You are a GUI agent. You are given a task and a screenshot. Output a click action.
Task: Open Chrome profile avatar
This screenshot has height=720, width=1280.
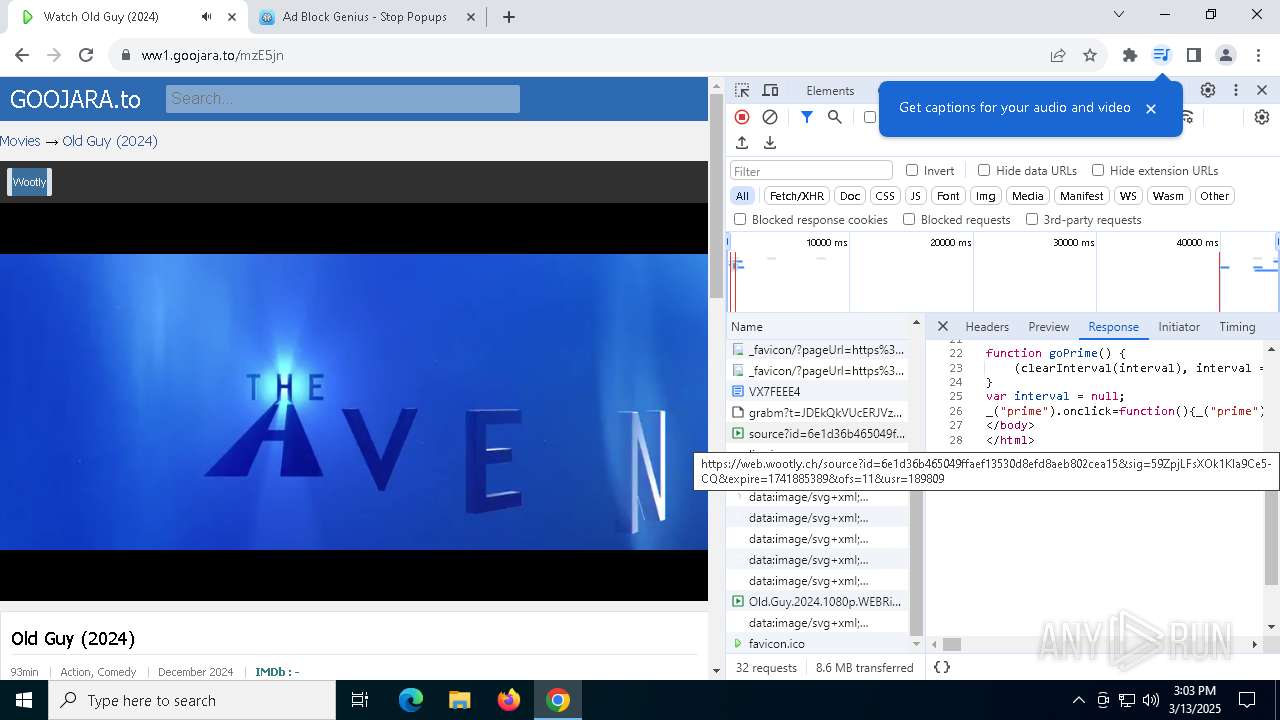(1226, 55)
